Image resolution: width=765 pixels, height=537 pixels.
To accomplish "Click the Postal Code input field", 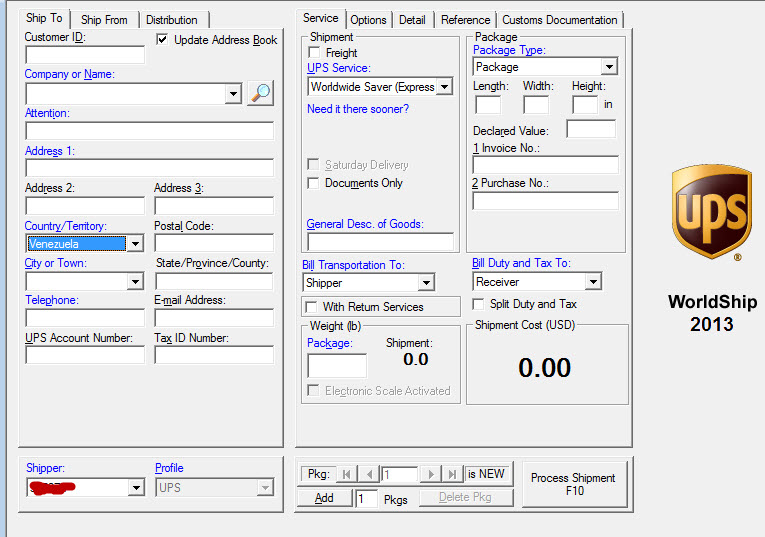I will (213, 243).
